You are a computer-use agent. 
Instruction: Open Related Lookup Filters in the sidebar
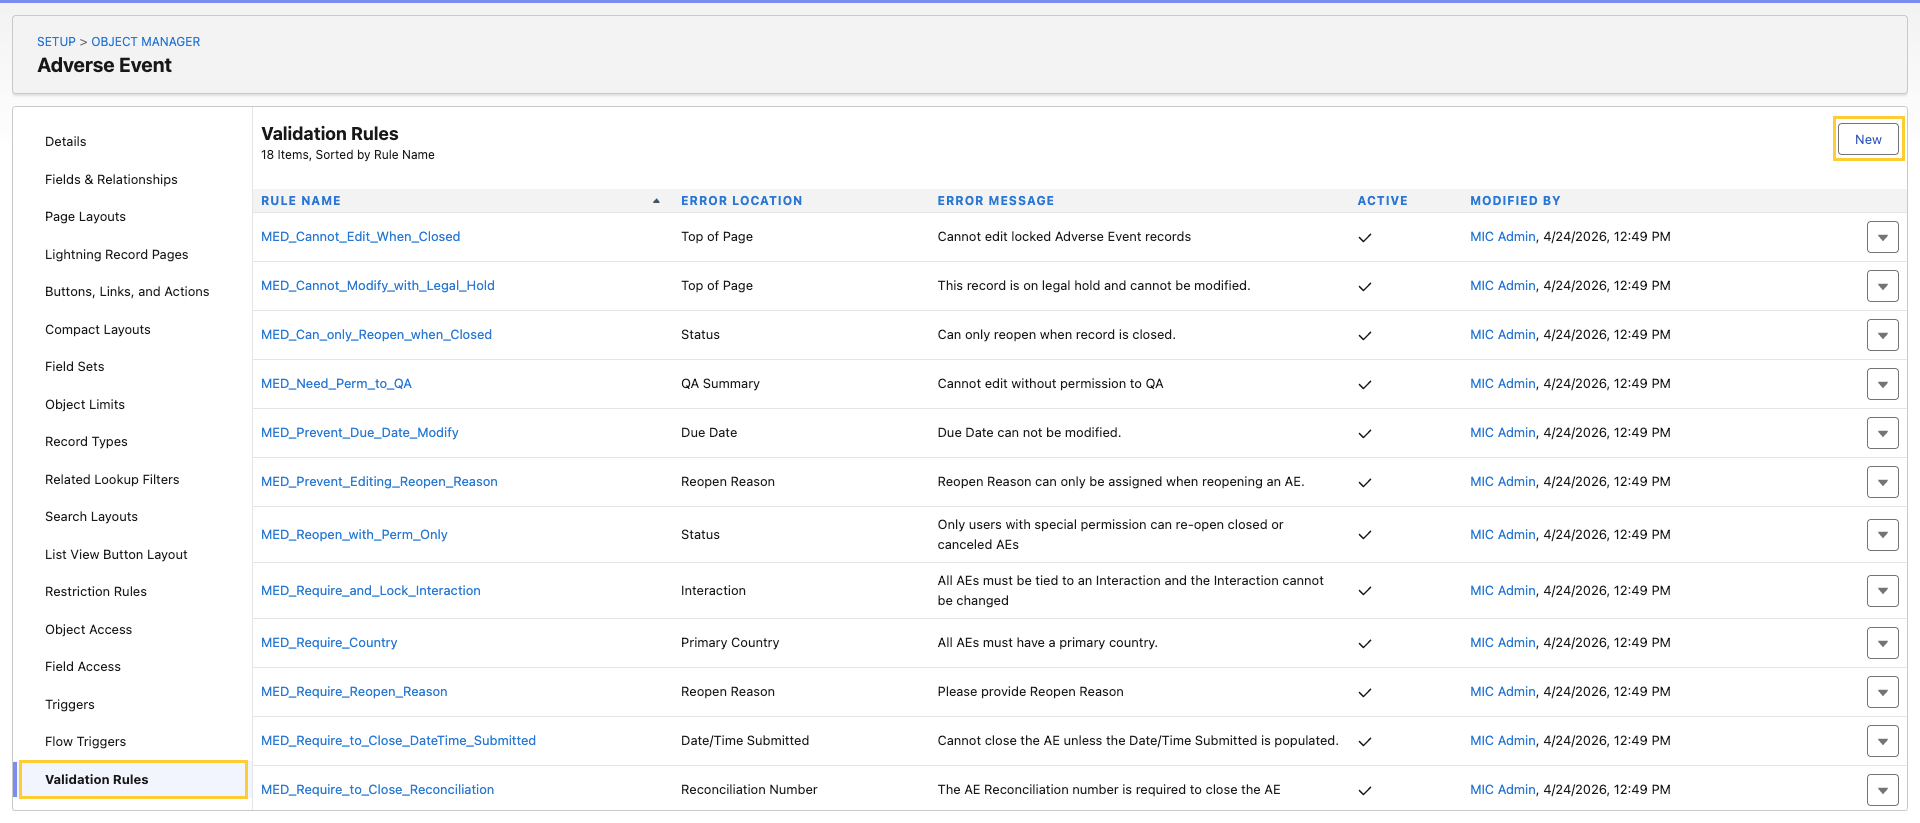click(x=112, y=480)
